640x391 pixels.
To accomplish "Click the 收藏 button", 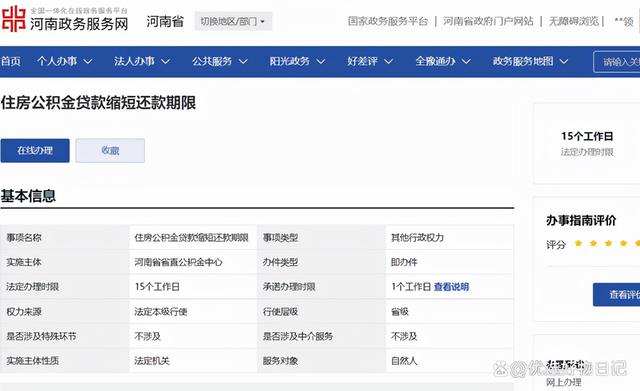I will tap(110, 151).
